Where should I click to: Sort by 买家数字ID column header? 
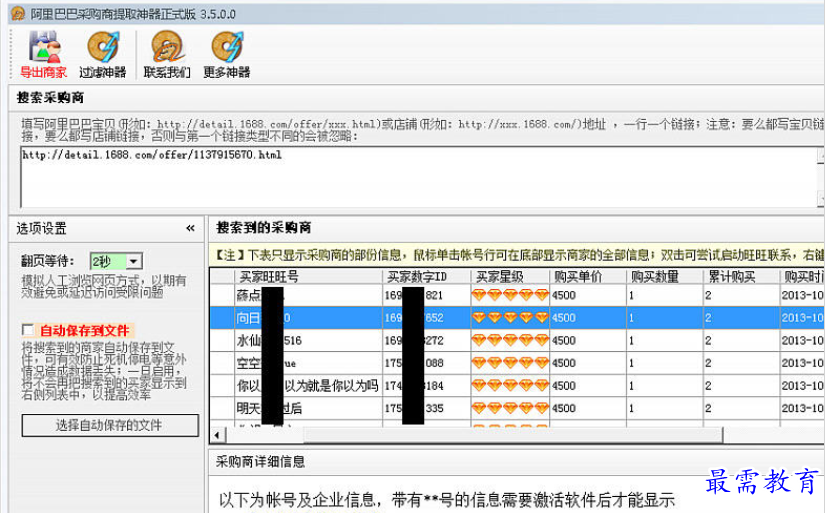click(426, 277)
